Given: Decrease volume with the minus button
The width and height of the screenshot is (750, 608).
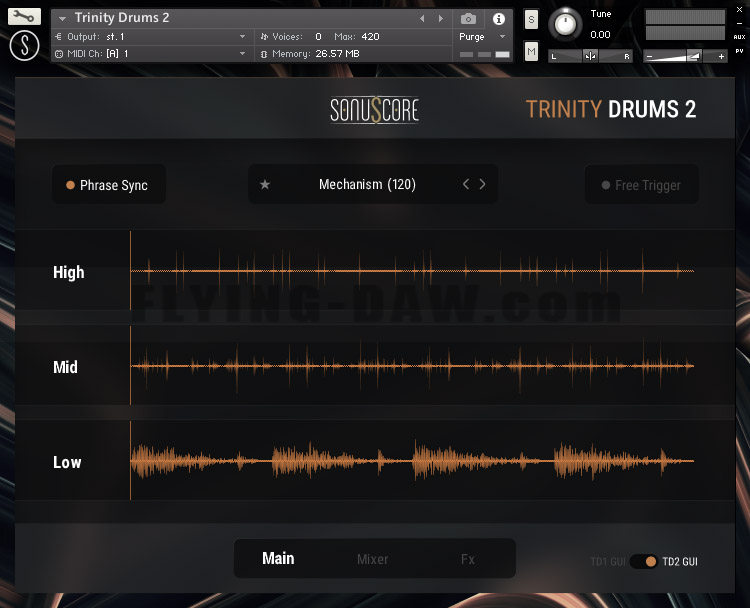Looking at the screenshot, I should (x=649, y=56).
